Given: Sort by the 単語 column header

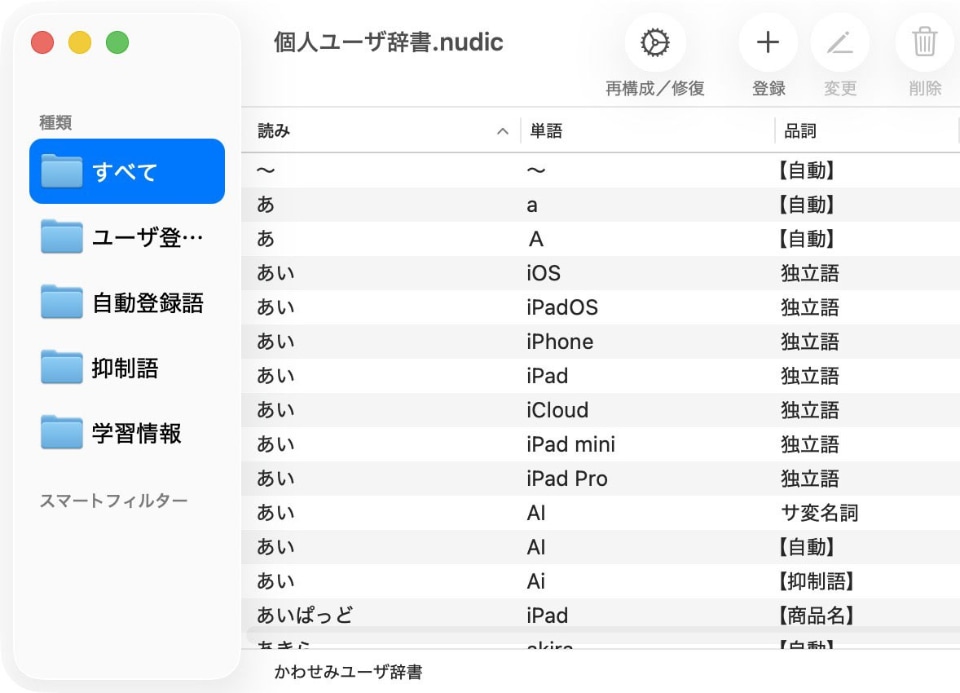Looking at the screenshot, I should tap(546, 131).
